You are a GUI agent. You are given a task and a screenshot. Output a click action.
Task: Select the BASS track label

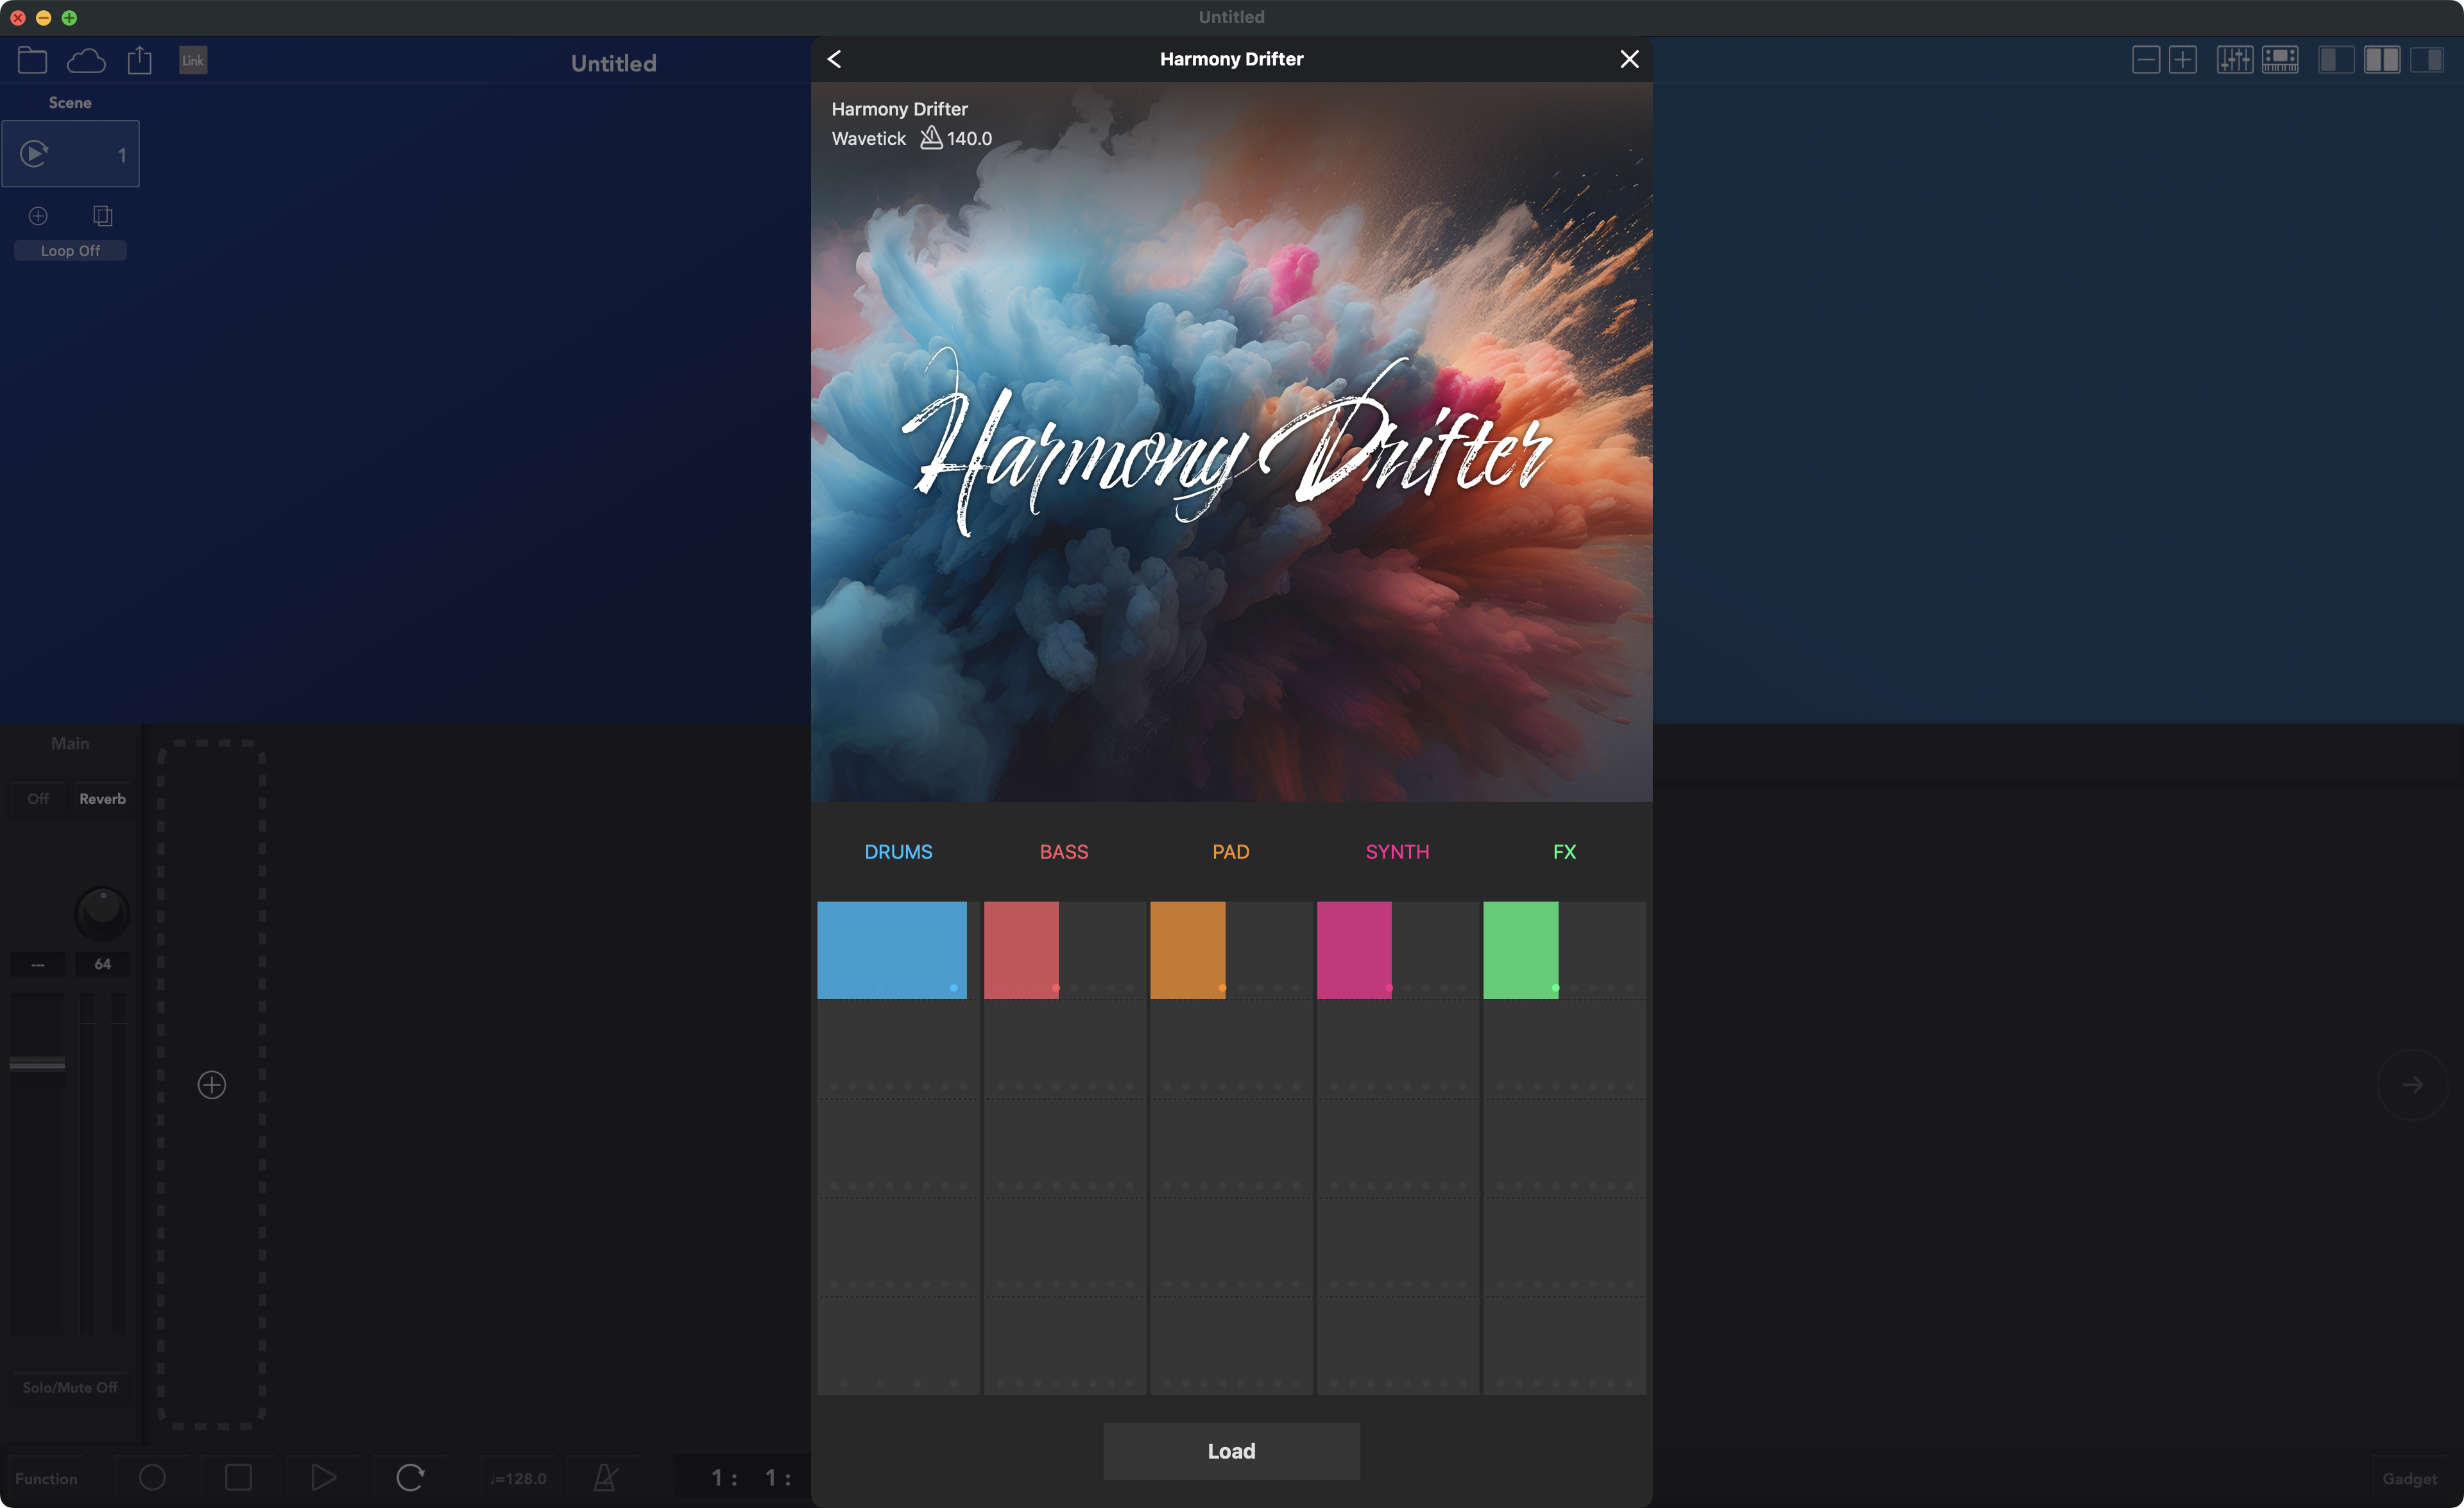point(1064,852)
